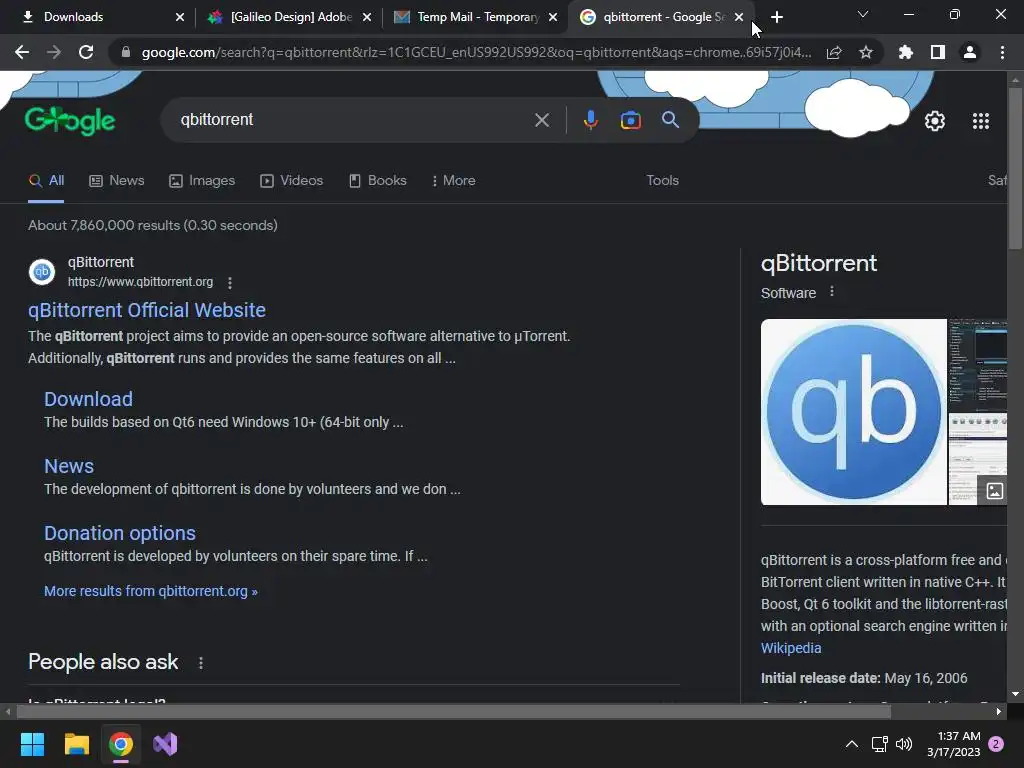Viewport: 1024px width, 768px height.
Task: View more images via the image icon
Action: pyautogui.click(x=994, y=491)
